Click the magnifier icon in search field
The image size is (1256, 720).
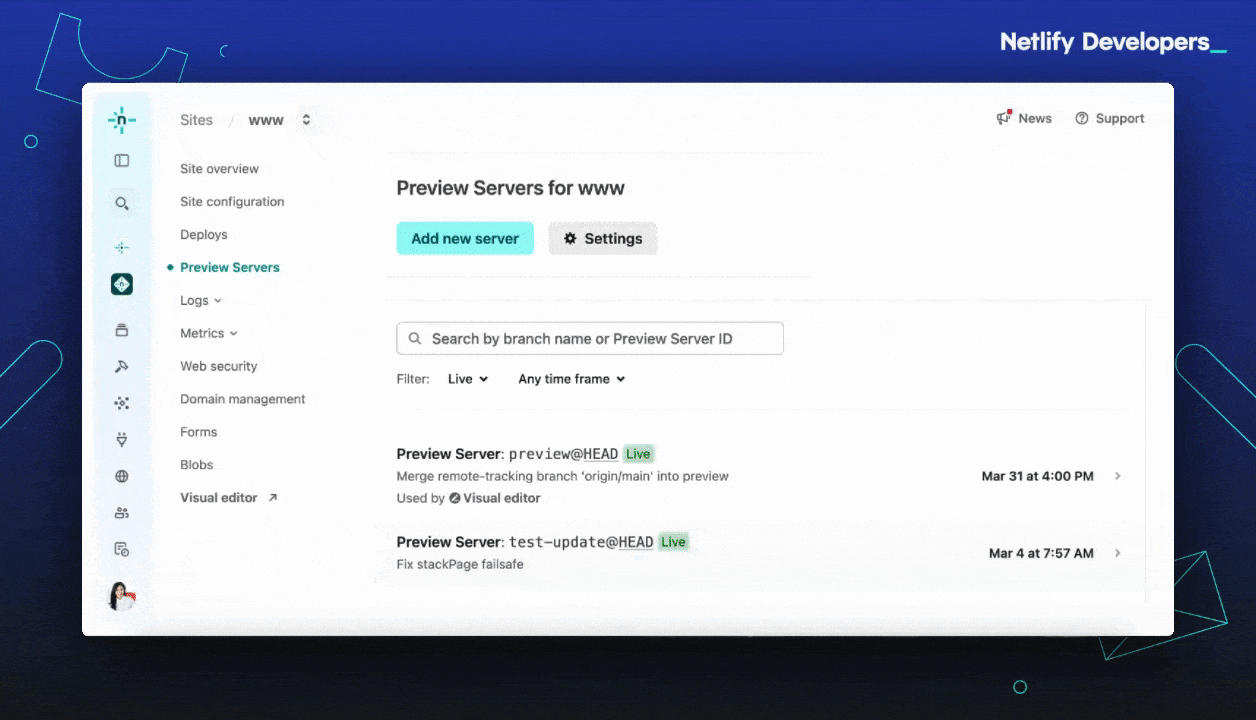click(x=415, y=339)
